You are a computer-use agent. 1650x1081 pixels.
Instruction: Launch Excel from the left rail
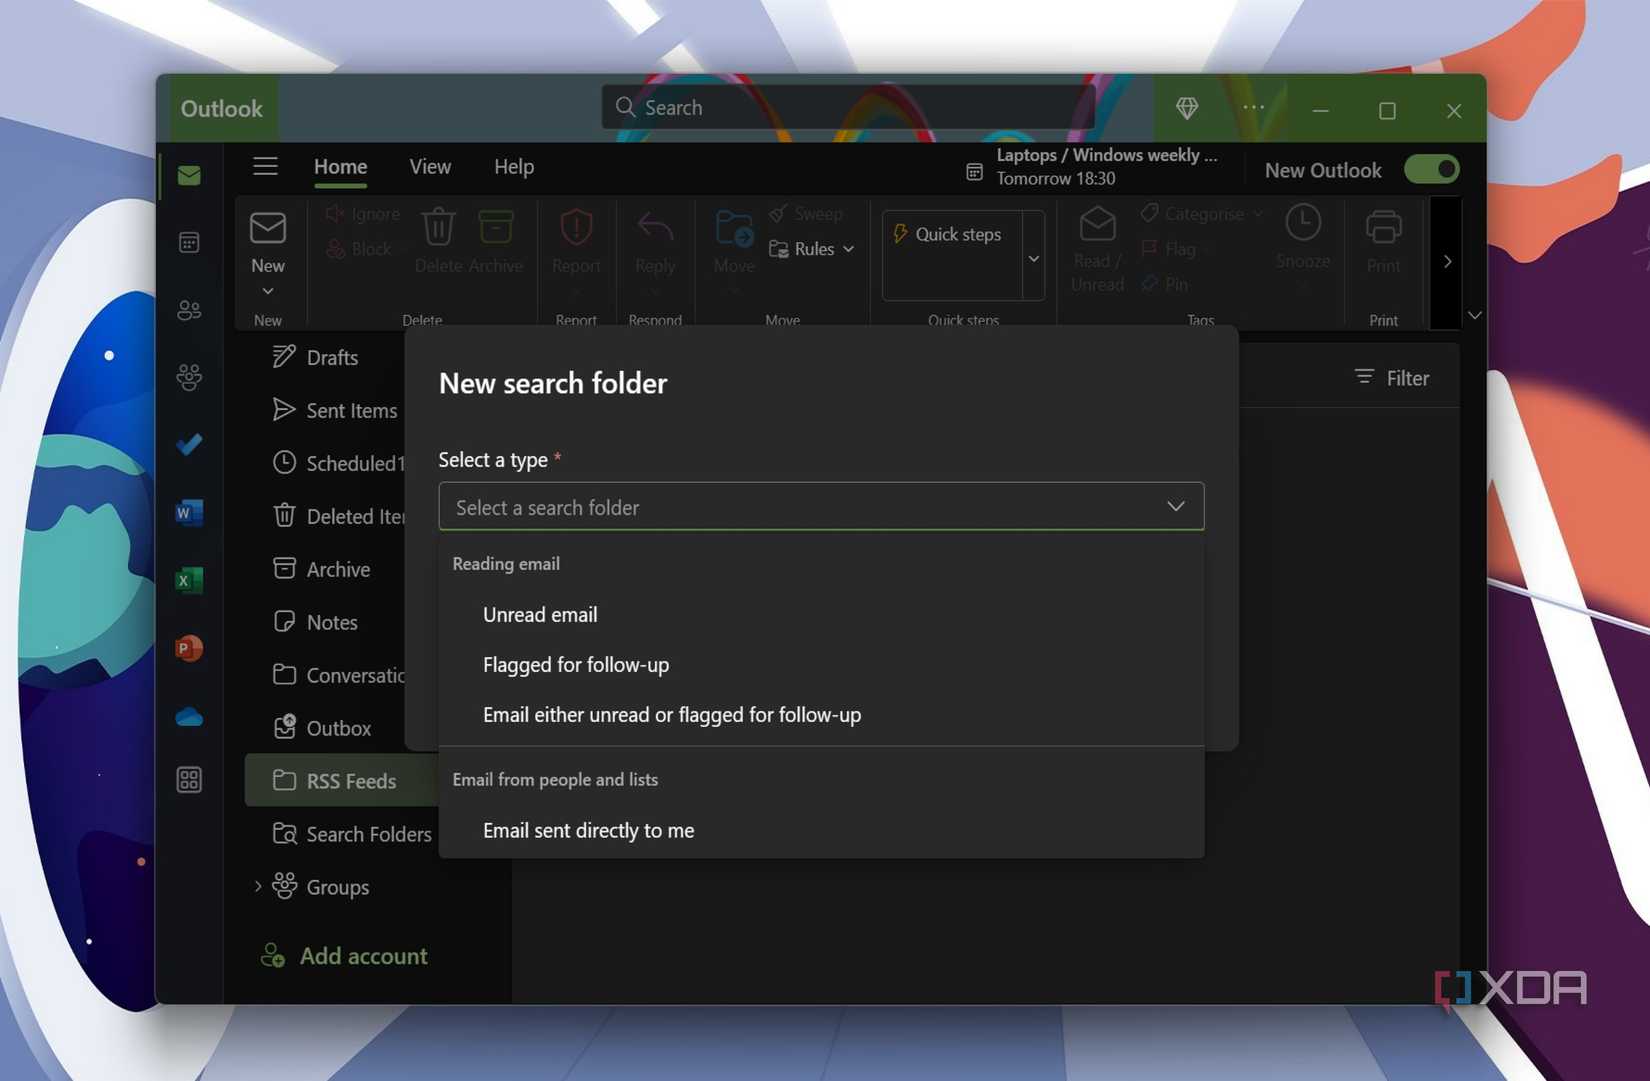point(189,580)
